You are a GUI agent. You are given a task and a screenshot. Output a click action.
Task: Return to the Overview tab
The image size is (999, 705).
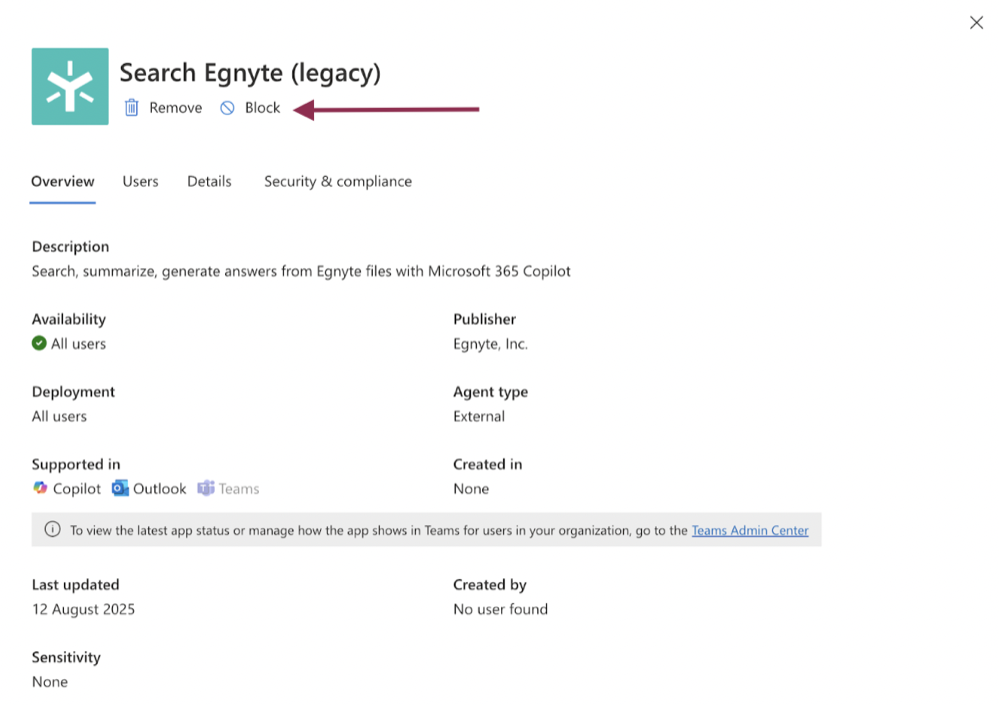pos(62,181)
